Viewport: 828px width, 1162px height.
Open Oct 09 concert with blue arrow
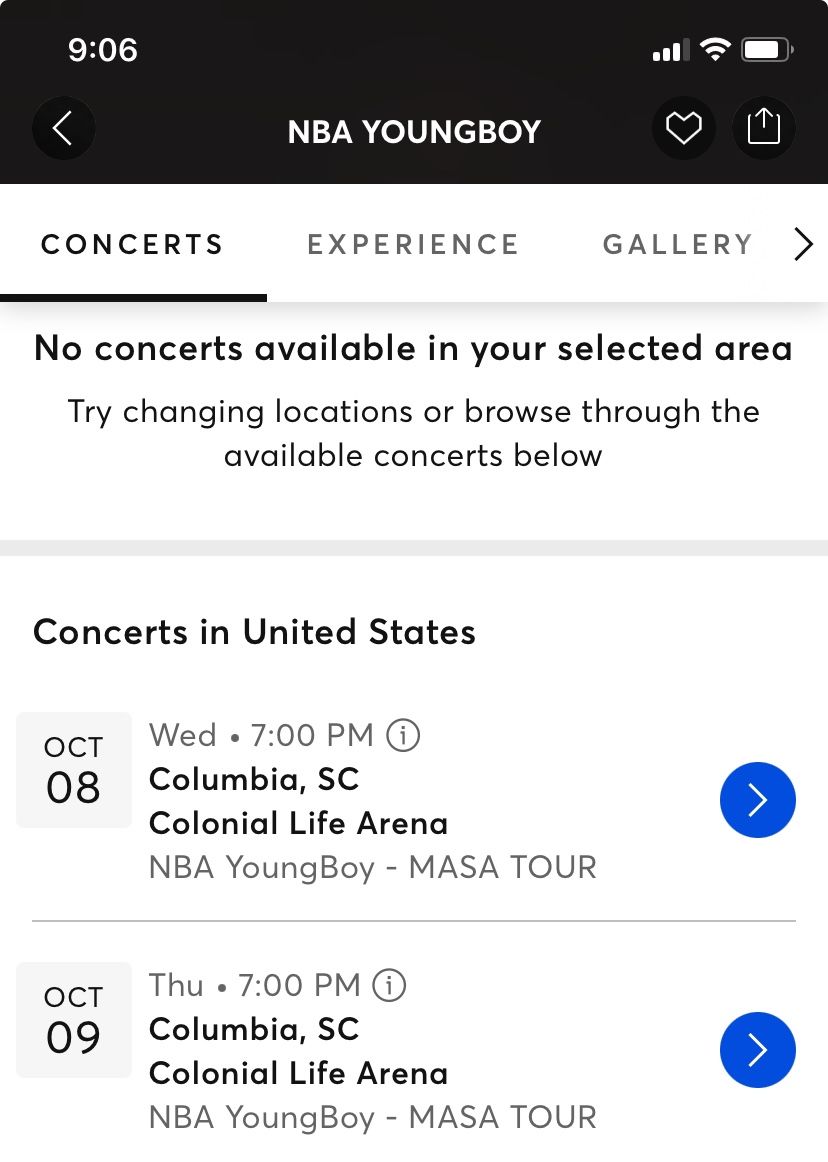tap(757, 1050)
